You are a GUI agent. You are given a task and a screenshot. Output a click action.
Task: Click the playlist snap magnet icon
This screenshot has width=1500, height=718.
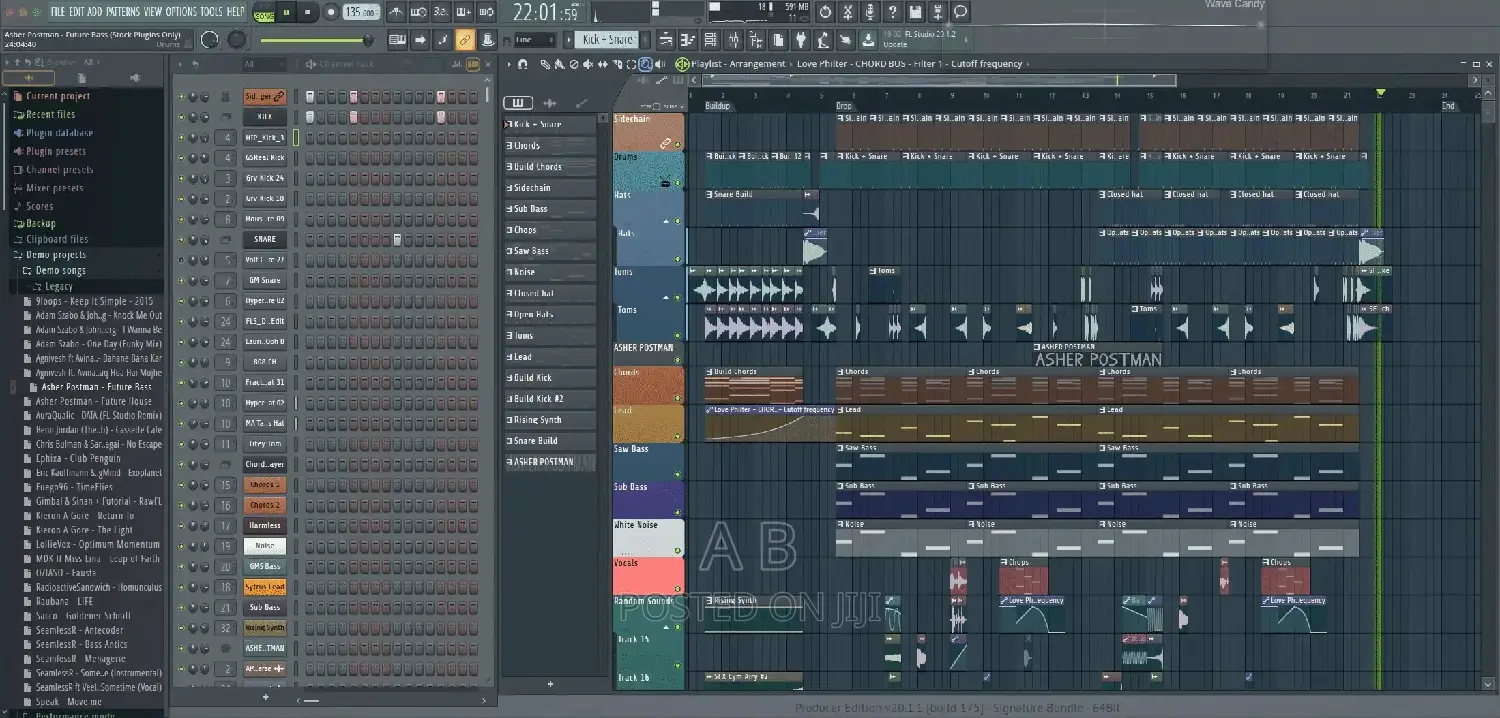click(x=523, y=64)
